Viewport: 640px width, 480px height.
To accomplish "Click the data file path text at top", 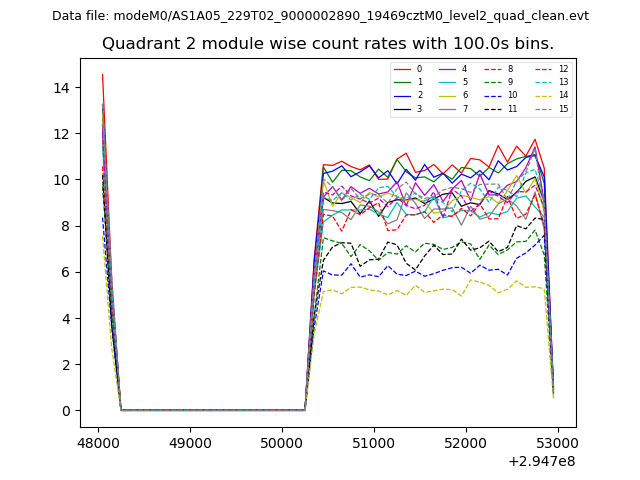I will (x=320, y=16).
